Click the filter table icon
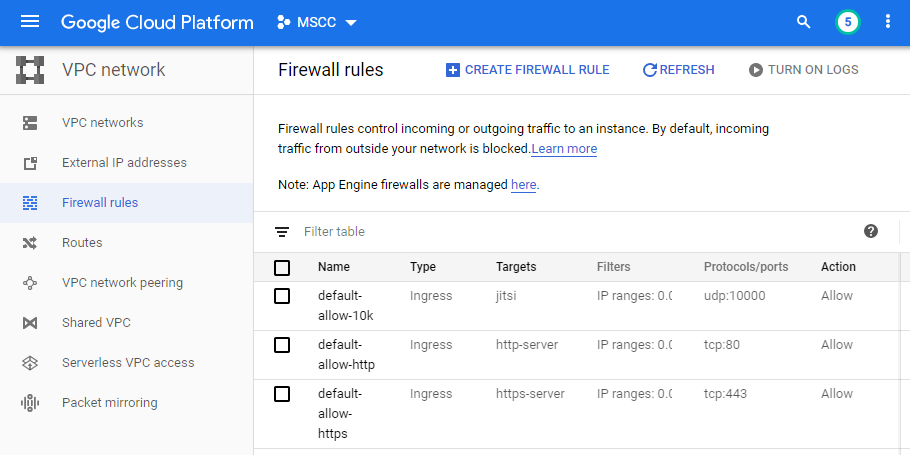This screenshot has height=455, width=910. [282, 232]
